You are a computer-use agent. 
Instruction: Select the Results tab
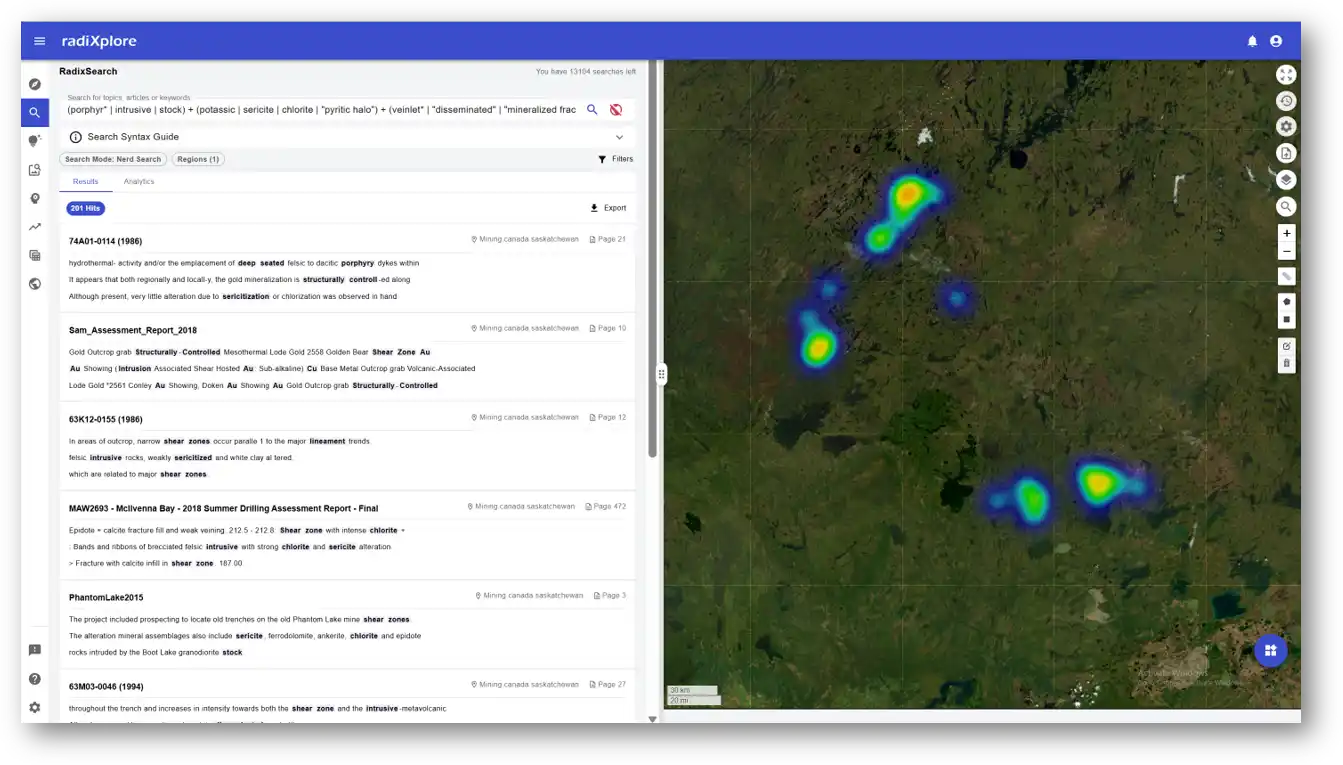85,182
